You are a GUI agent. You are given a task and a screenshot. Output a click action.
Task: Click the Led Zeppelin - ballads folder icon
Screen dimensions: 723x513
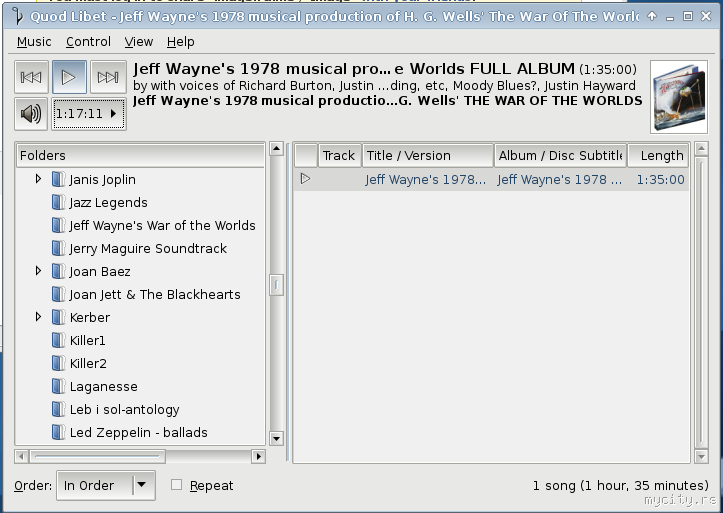(58, 433)
